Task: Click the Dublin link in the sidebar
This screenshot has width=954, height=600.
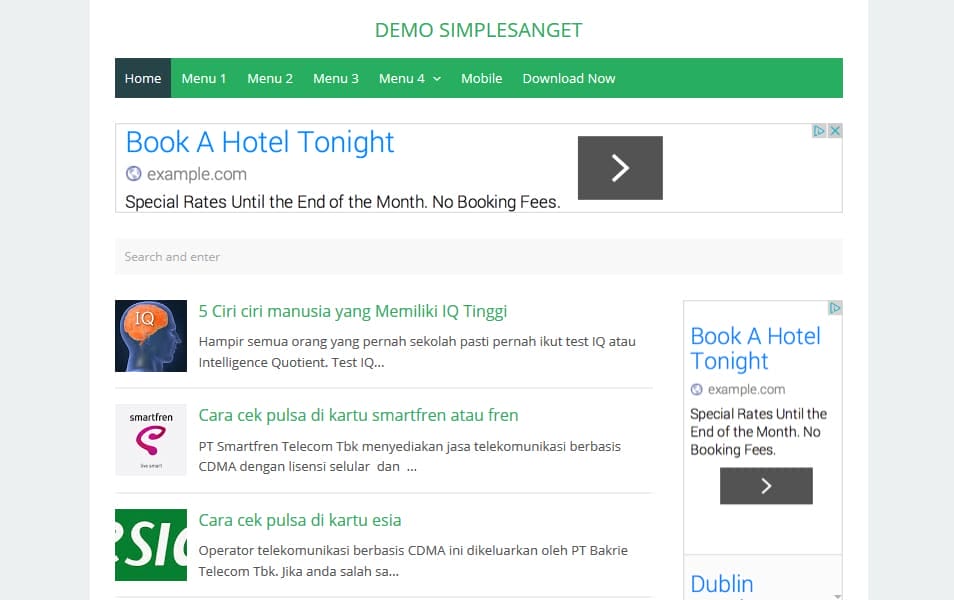Action: tap(722, 583)
